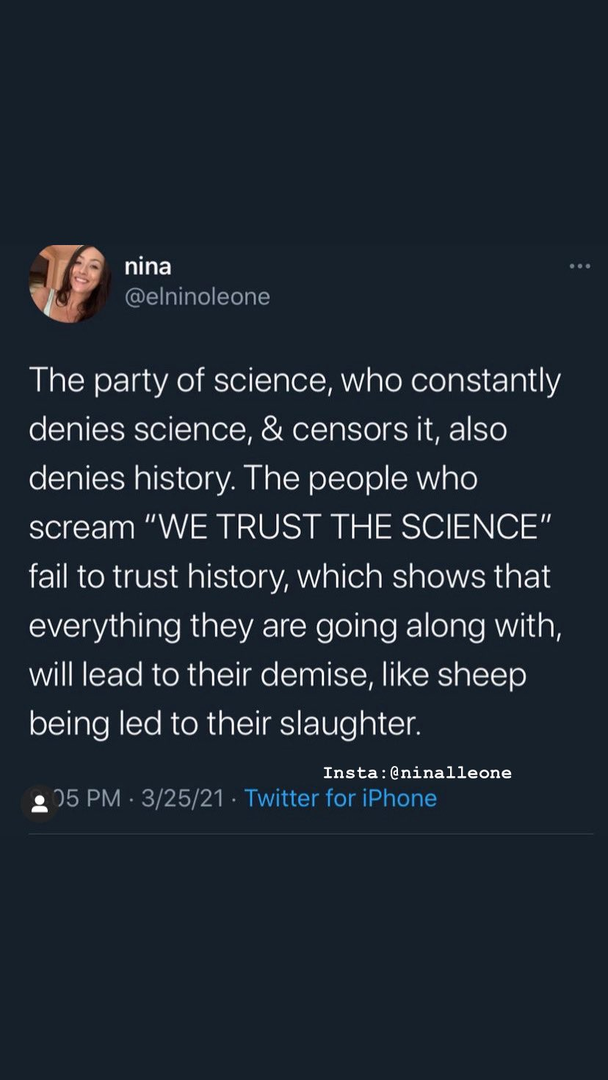Click the "Twitter for iPhone" source link

340,798
